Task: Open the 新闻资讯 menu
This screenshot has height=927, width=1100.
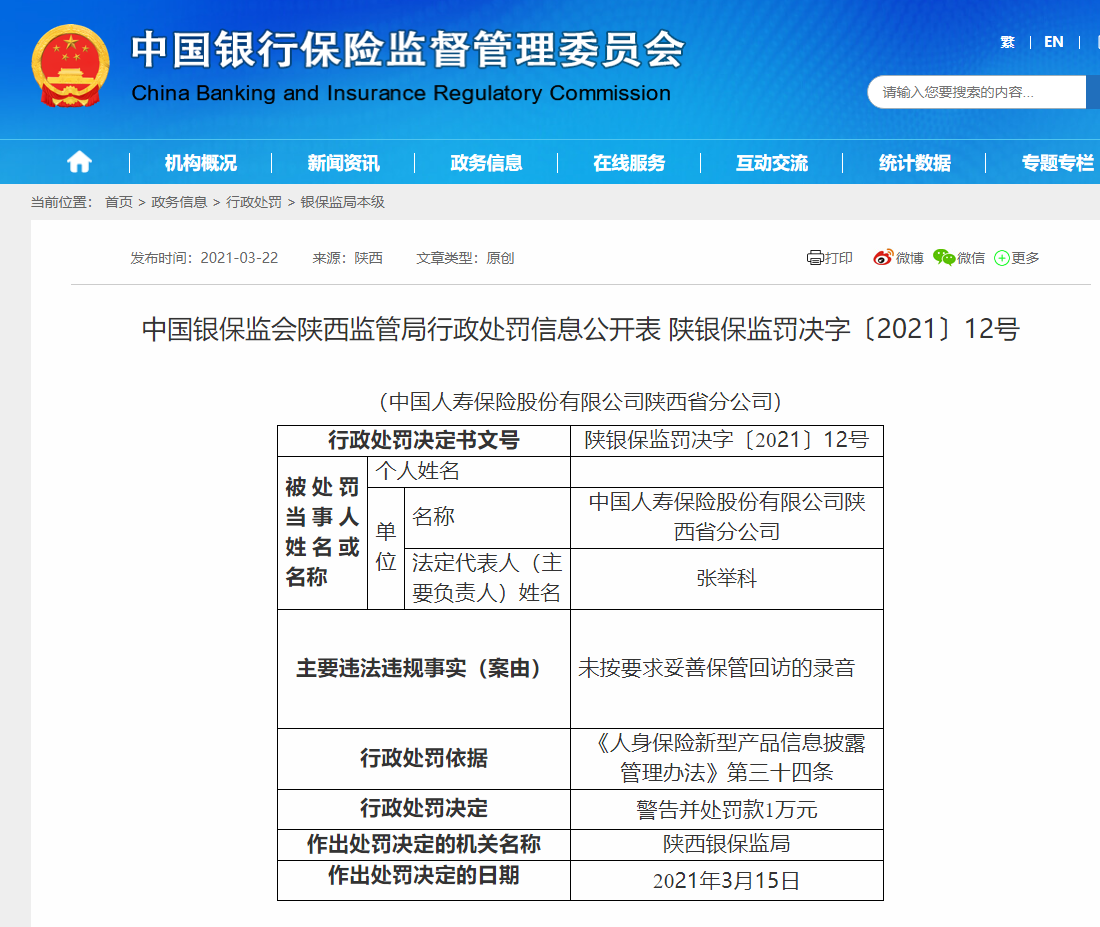Action: click(x=344, y=163)
